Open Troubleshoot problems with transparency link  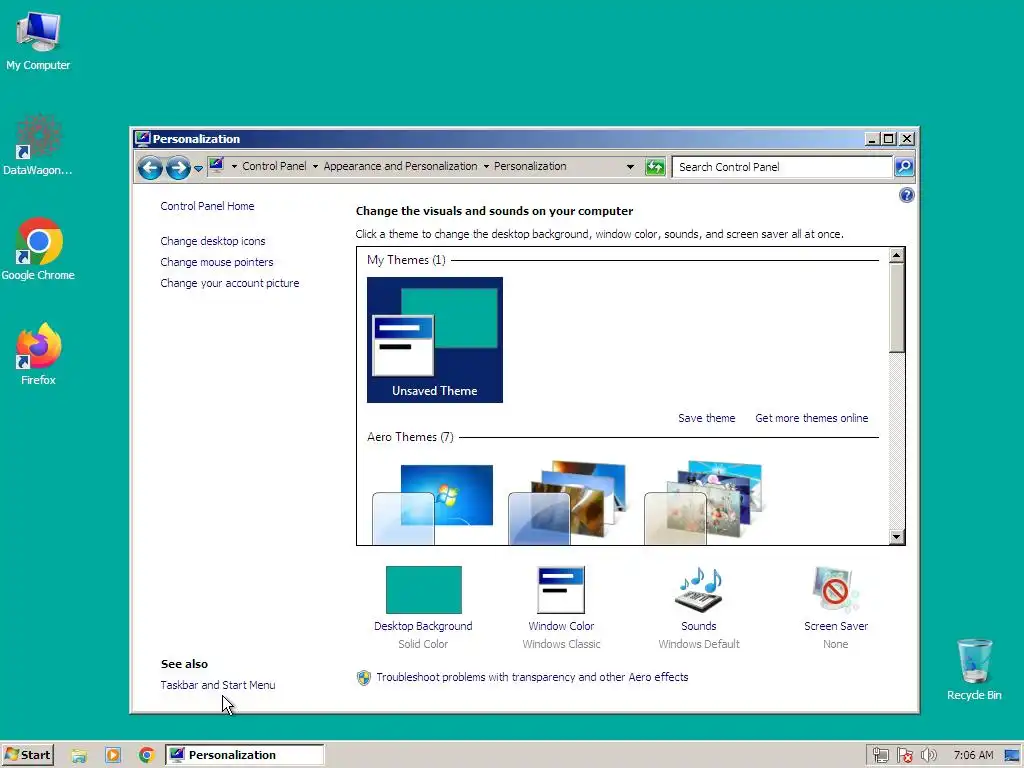532,677
